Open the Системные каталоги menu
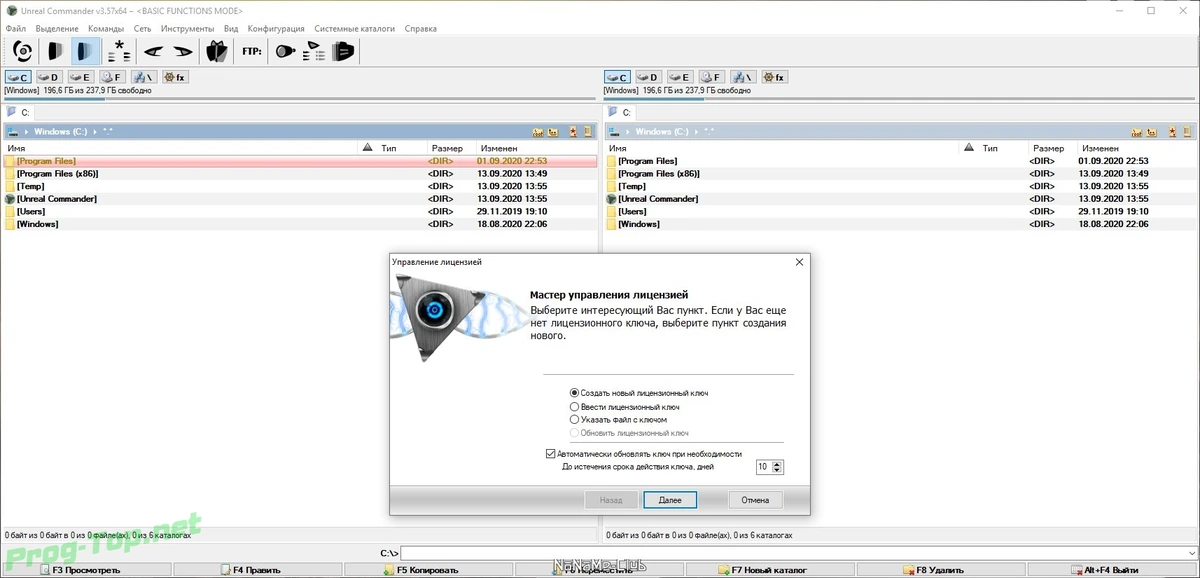The image size is (1200, 578). coord(355,29)
